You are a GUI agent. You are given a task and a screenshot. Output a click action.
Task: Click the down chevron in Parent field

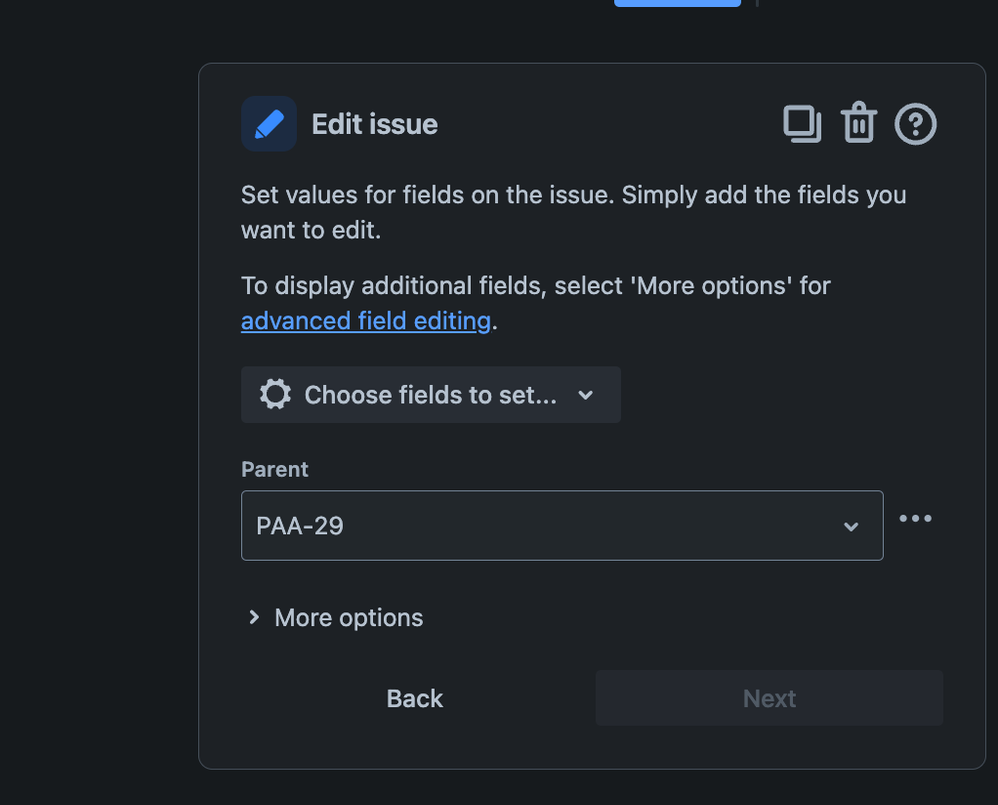[x=851, y=526]
